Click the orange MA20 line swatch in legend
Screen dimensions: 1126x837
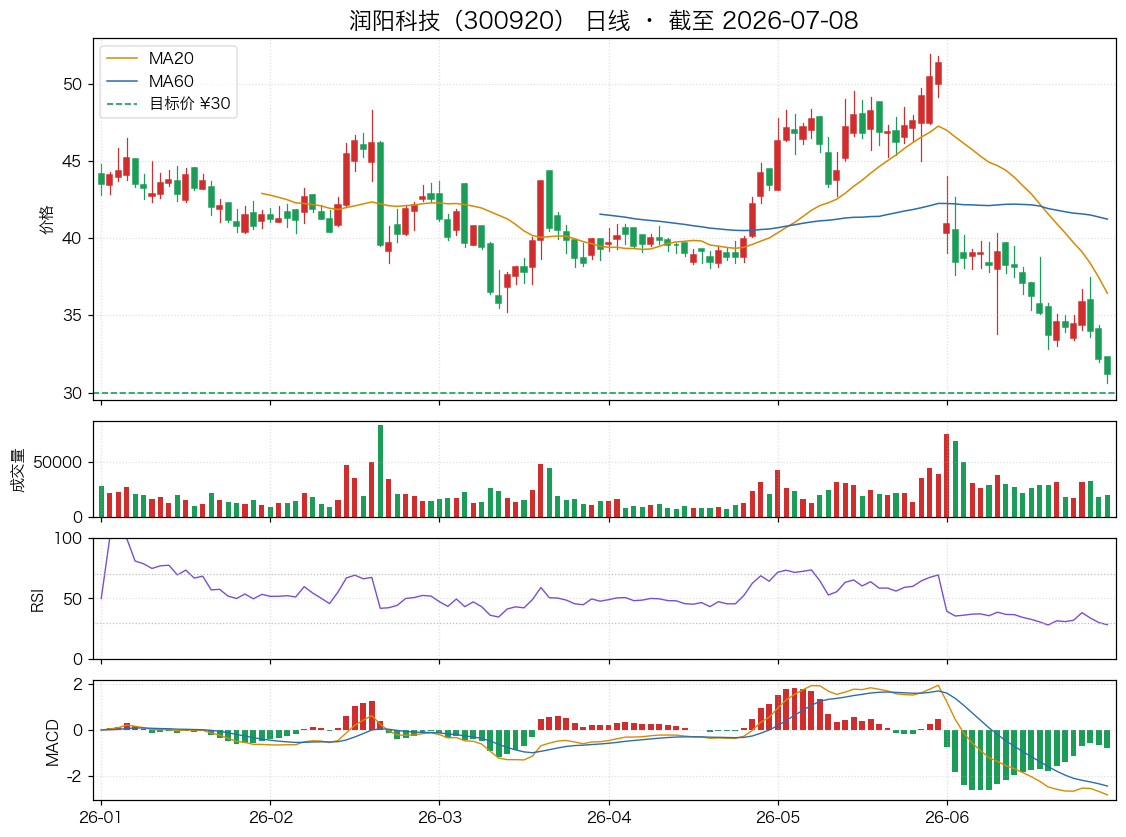(x=122, y=58)
